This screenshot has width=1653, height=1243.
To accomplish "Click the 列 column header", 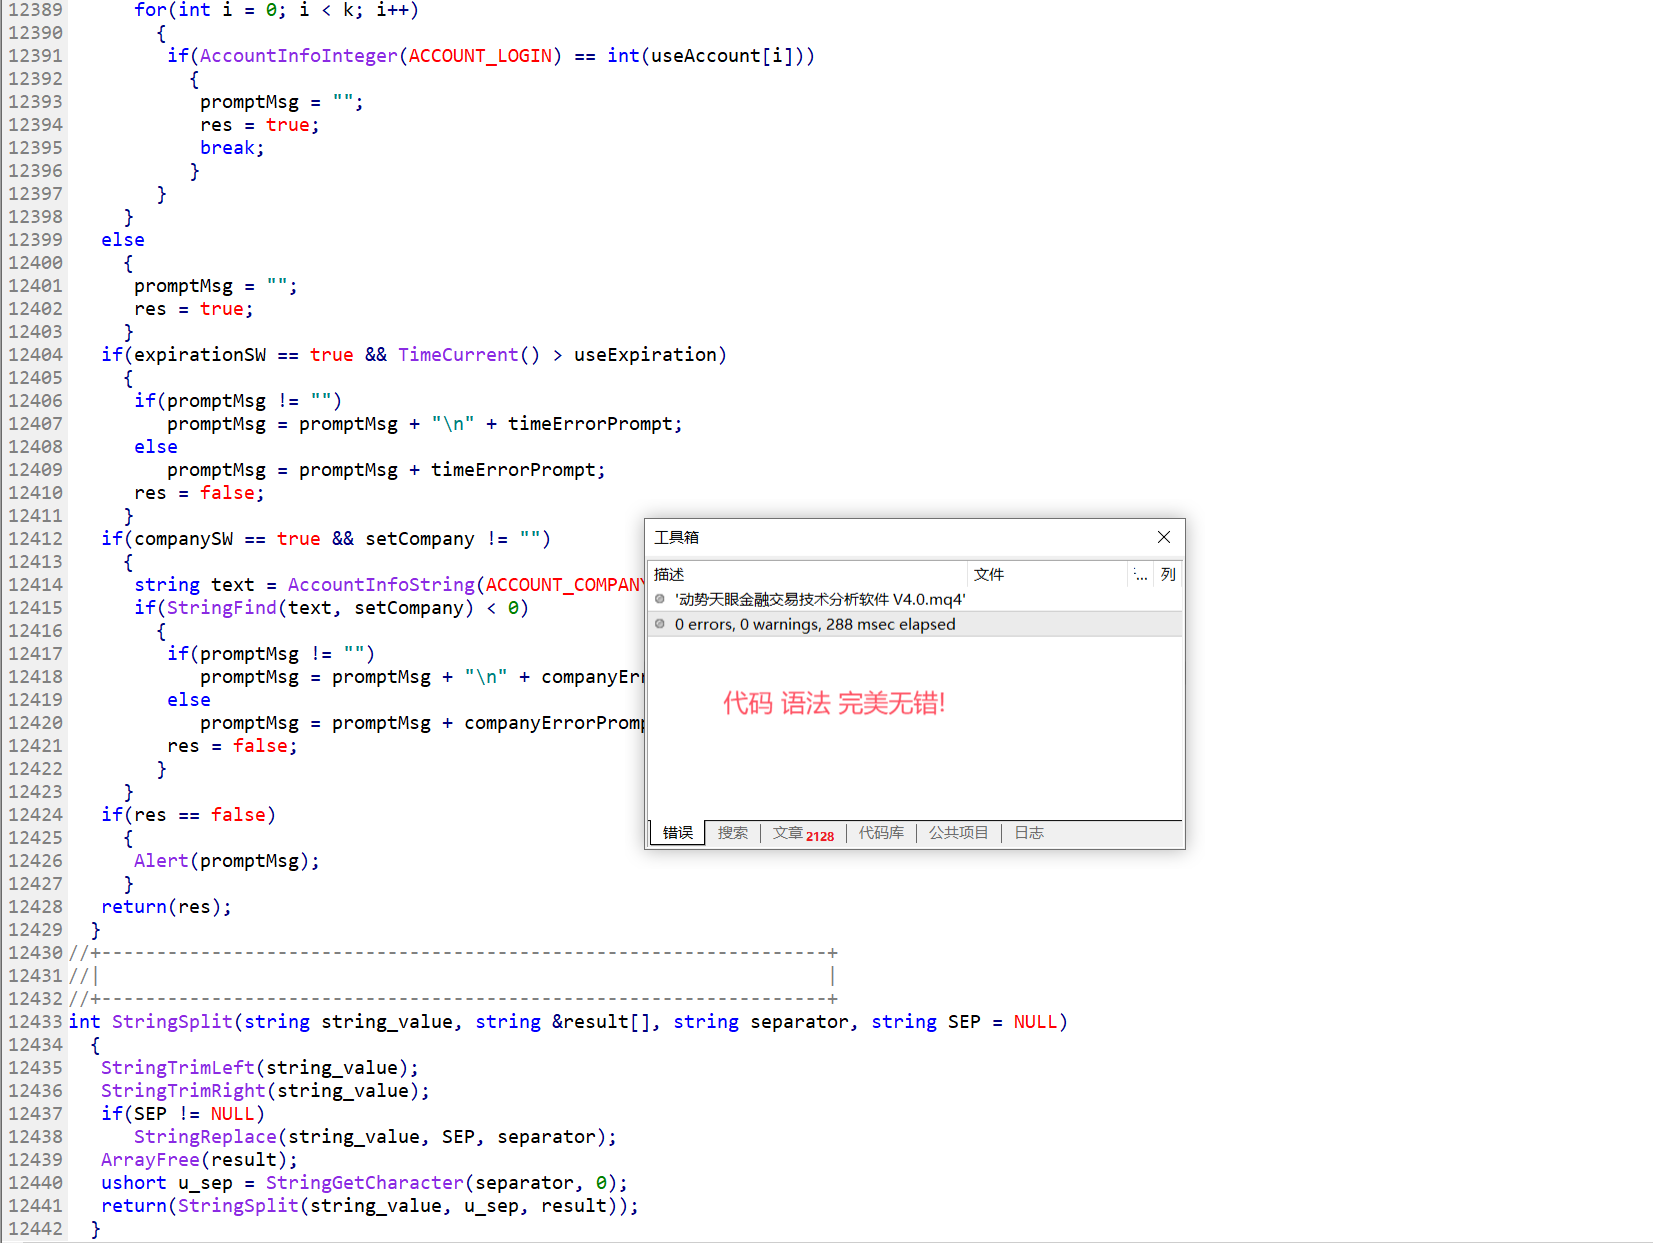I will pyautogui.click(x=1168, y=574).
